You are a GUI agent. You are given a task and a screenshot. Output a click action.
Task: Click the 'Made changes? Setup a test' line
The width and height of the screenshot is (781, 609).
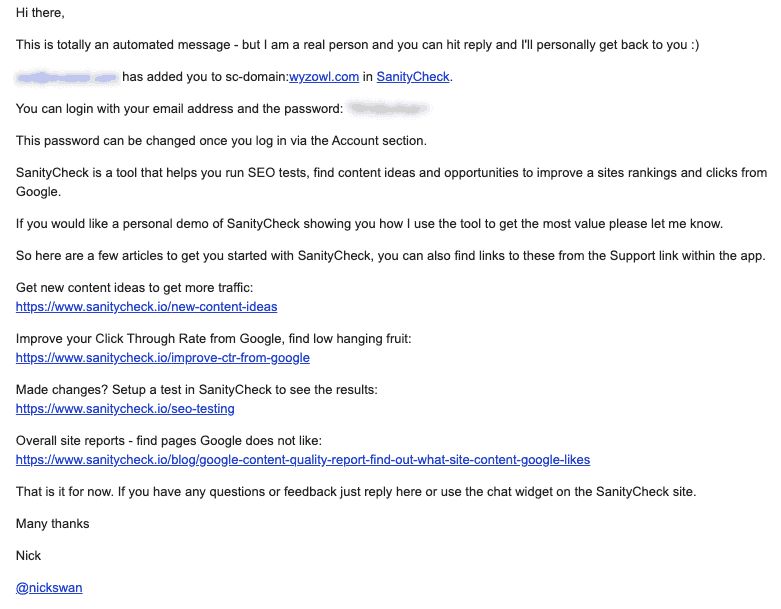tap(197, 390)
